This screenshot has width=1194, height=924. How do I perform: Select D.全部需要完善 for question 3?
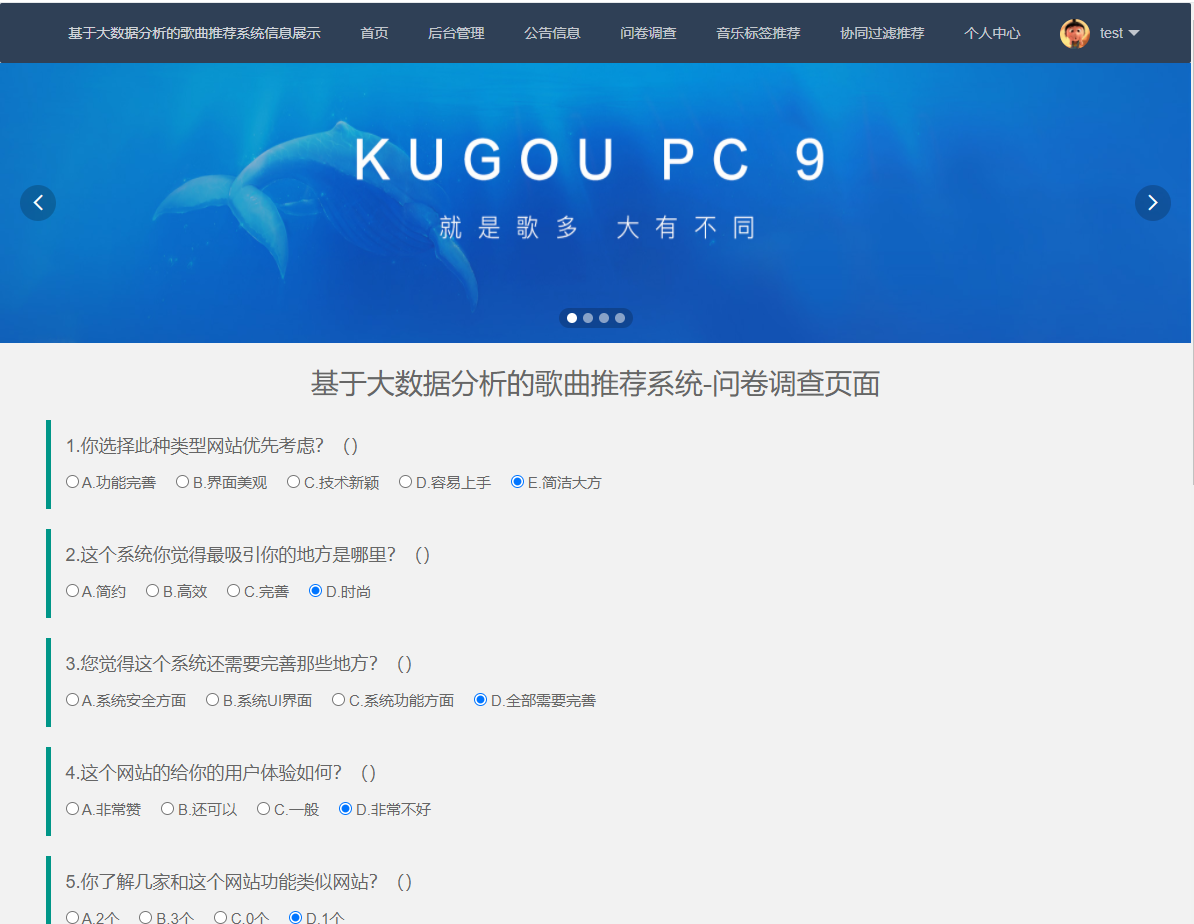click(x=480, y=699)
